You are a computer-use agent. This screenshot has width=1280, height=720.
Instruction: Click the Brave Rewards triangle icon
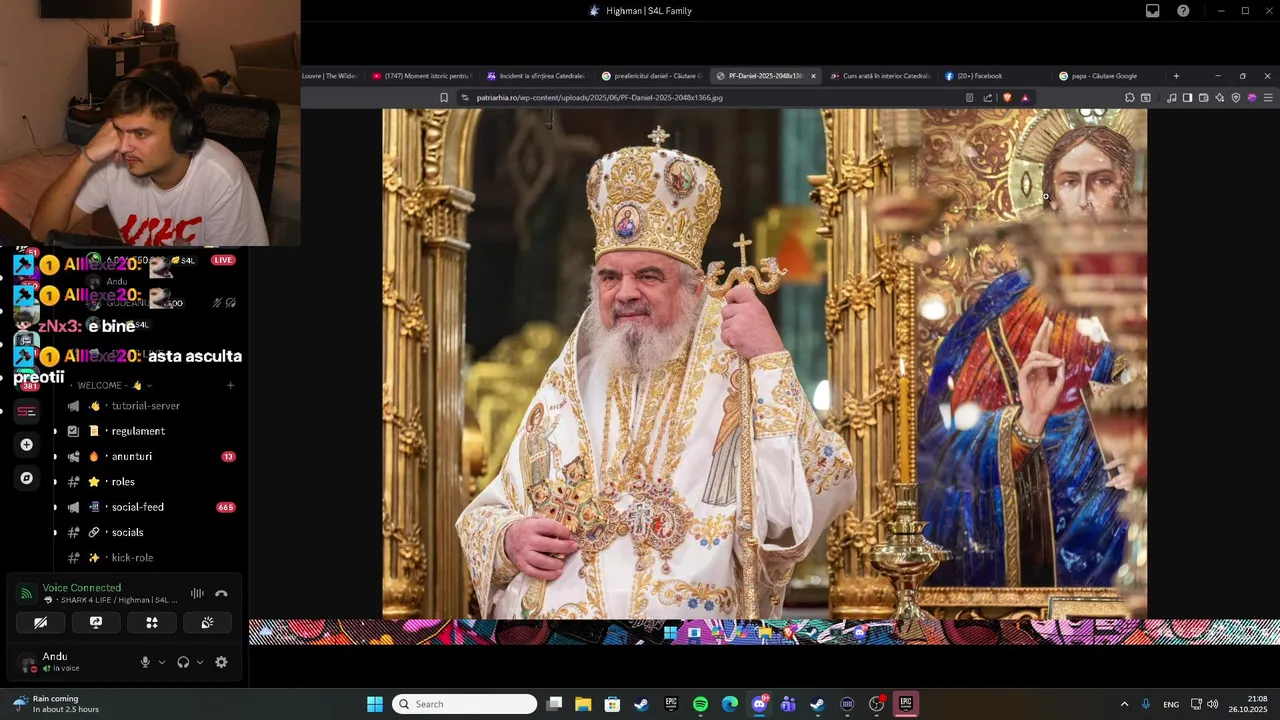point(1025,98)
